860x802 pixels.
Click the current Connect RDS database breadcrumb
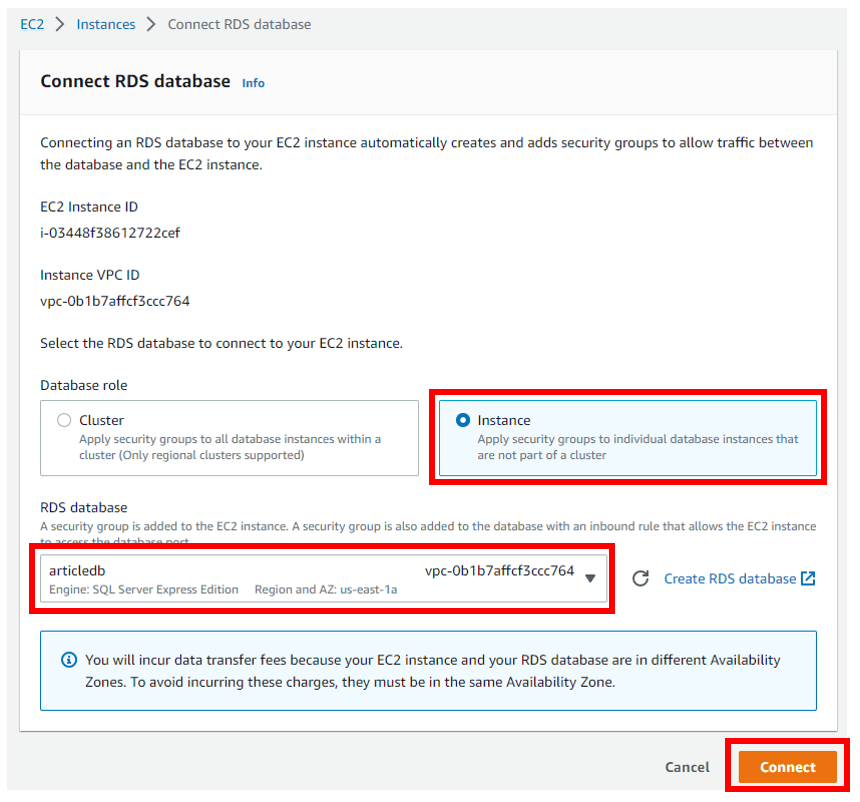click(x=239, y=24)
